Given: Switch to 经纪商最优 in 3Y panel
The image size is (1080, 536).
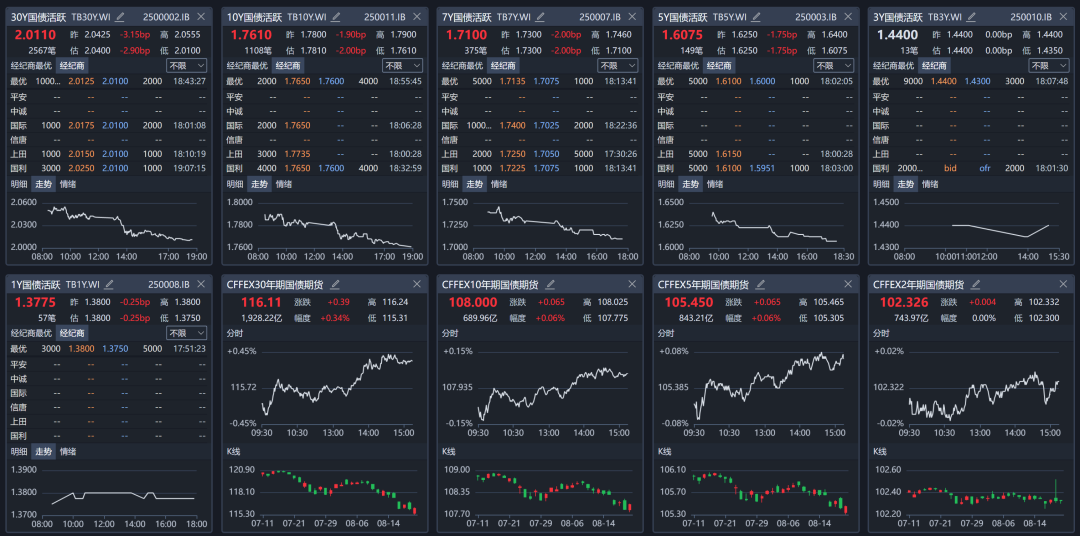Looking at the screenshot, I should point(895,65).
